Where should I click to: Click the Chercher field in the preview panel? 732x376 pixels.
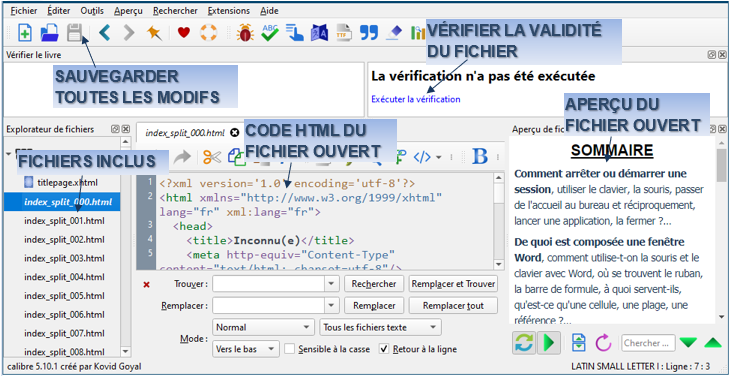coord(648,343)
